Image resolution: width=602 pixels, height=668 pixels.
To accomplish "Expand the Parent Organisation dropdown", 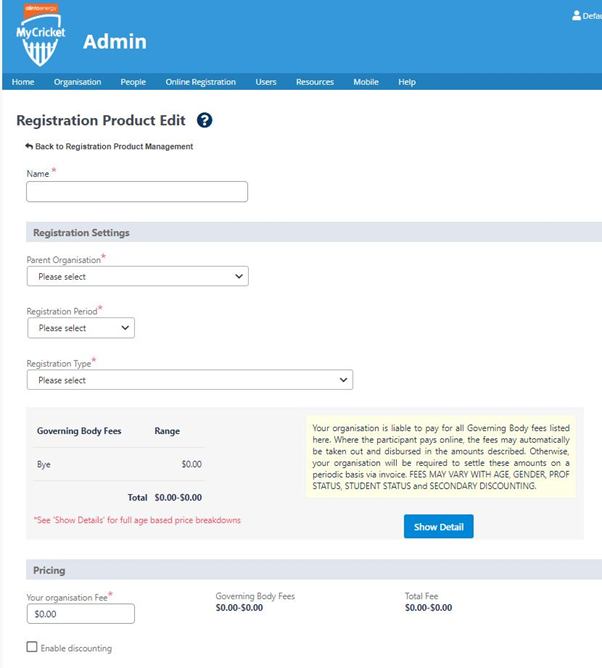I will tap(138, 276).
